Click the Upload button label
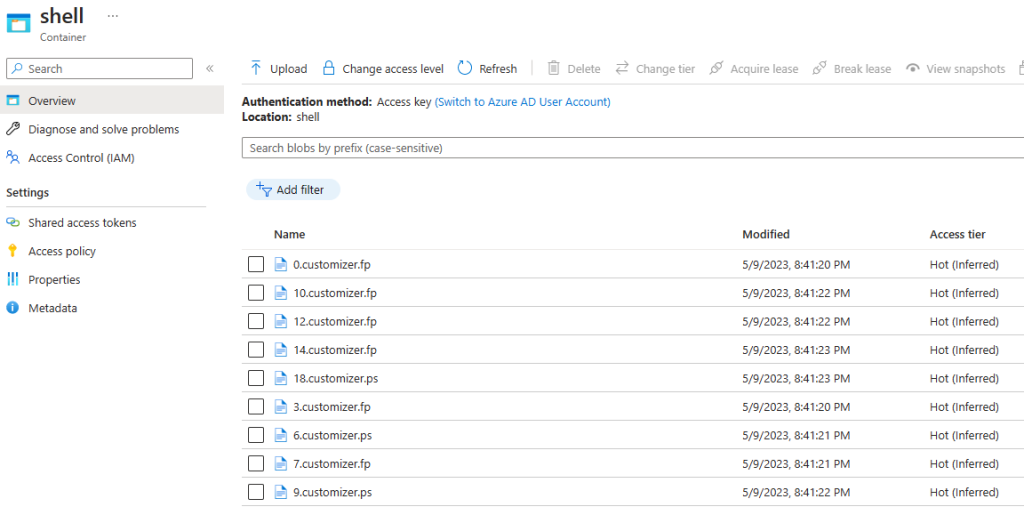 pos(289,69)
